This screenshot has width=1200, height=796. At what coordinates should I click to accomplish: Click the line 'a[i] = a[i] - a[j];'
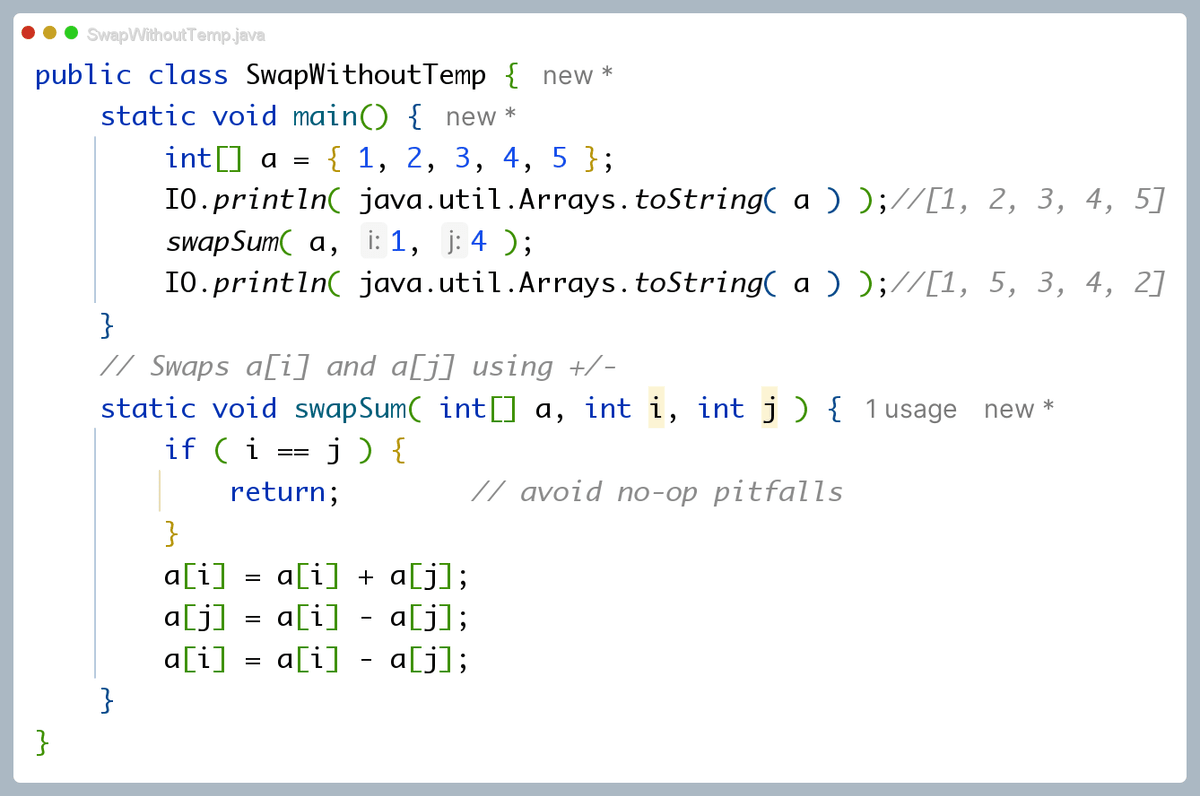tap(317, 661)
